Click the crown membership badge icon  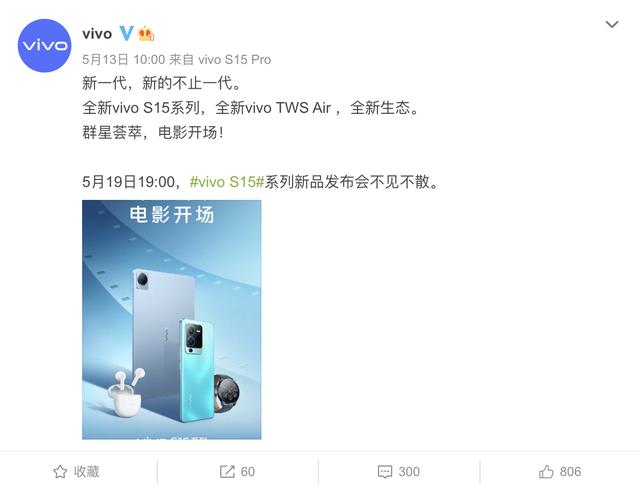[x=146, y=34]
